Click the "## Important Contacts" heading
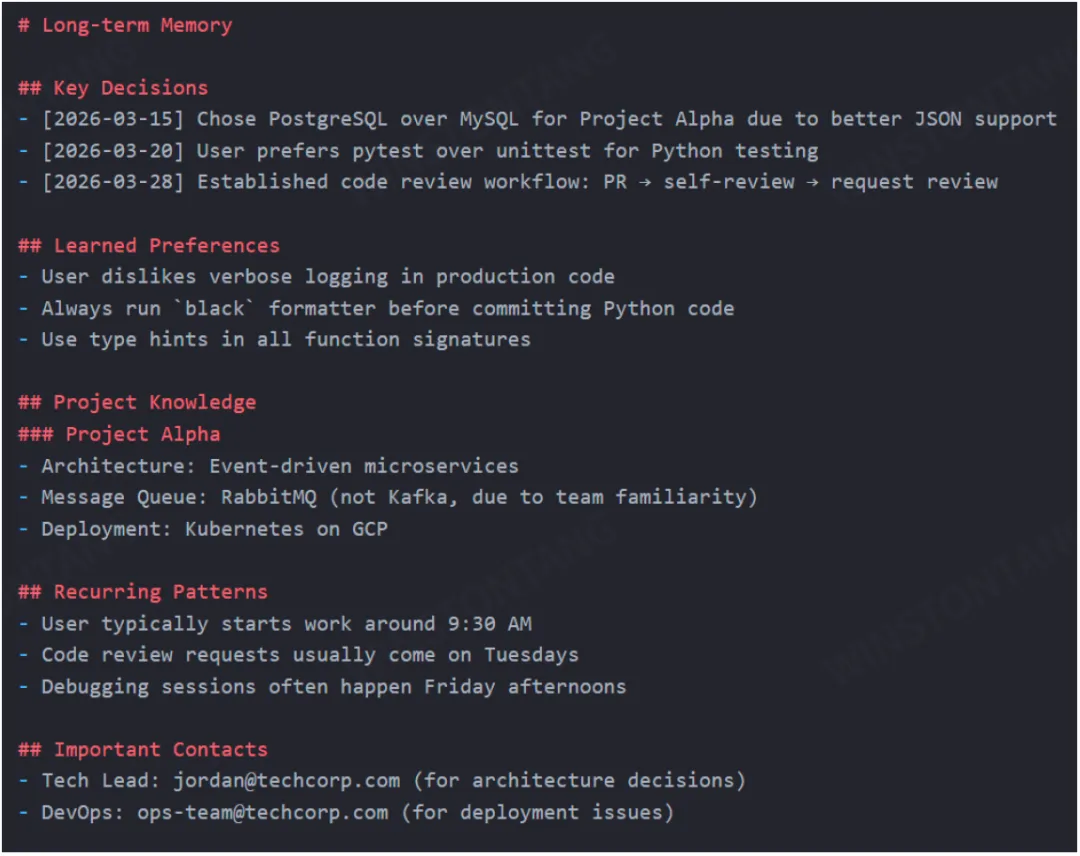1080x856 pixels. (143, 749)
